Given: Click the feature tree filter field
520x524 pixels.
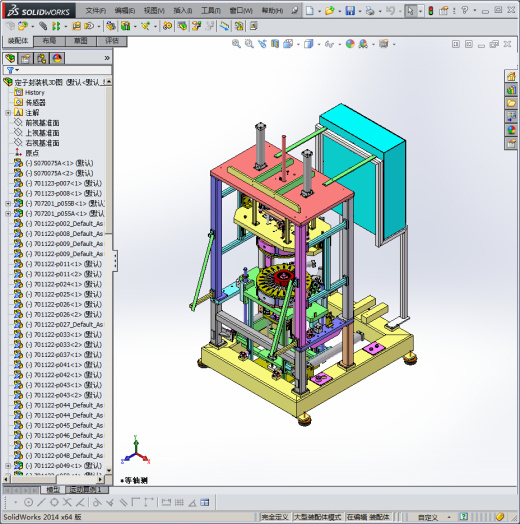Looking at the screenshot, I should tap(57, 70).
